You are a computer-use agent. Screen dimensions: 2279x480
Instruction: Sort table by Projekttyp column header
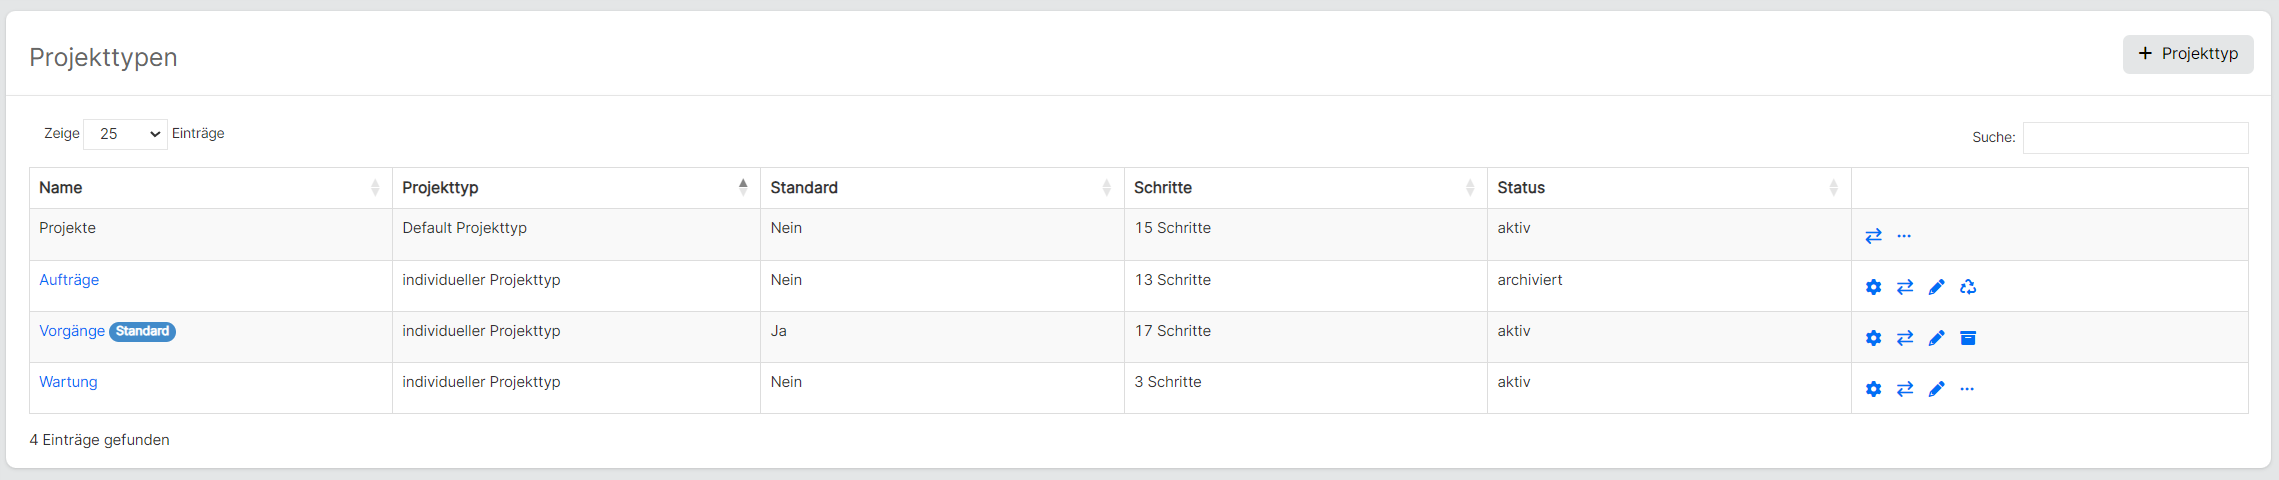tap(576, 188)
